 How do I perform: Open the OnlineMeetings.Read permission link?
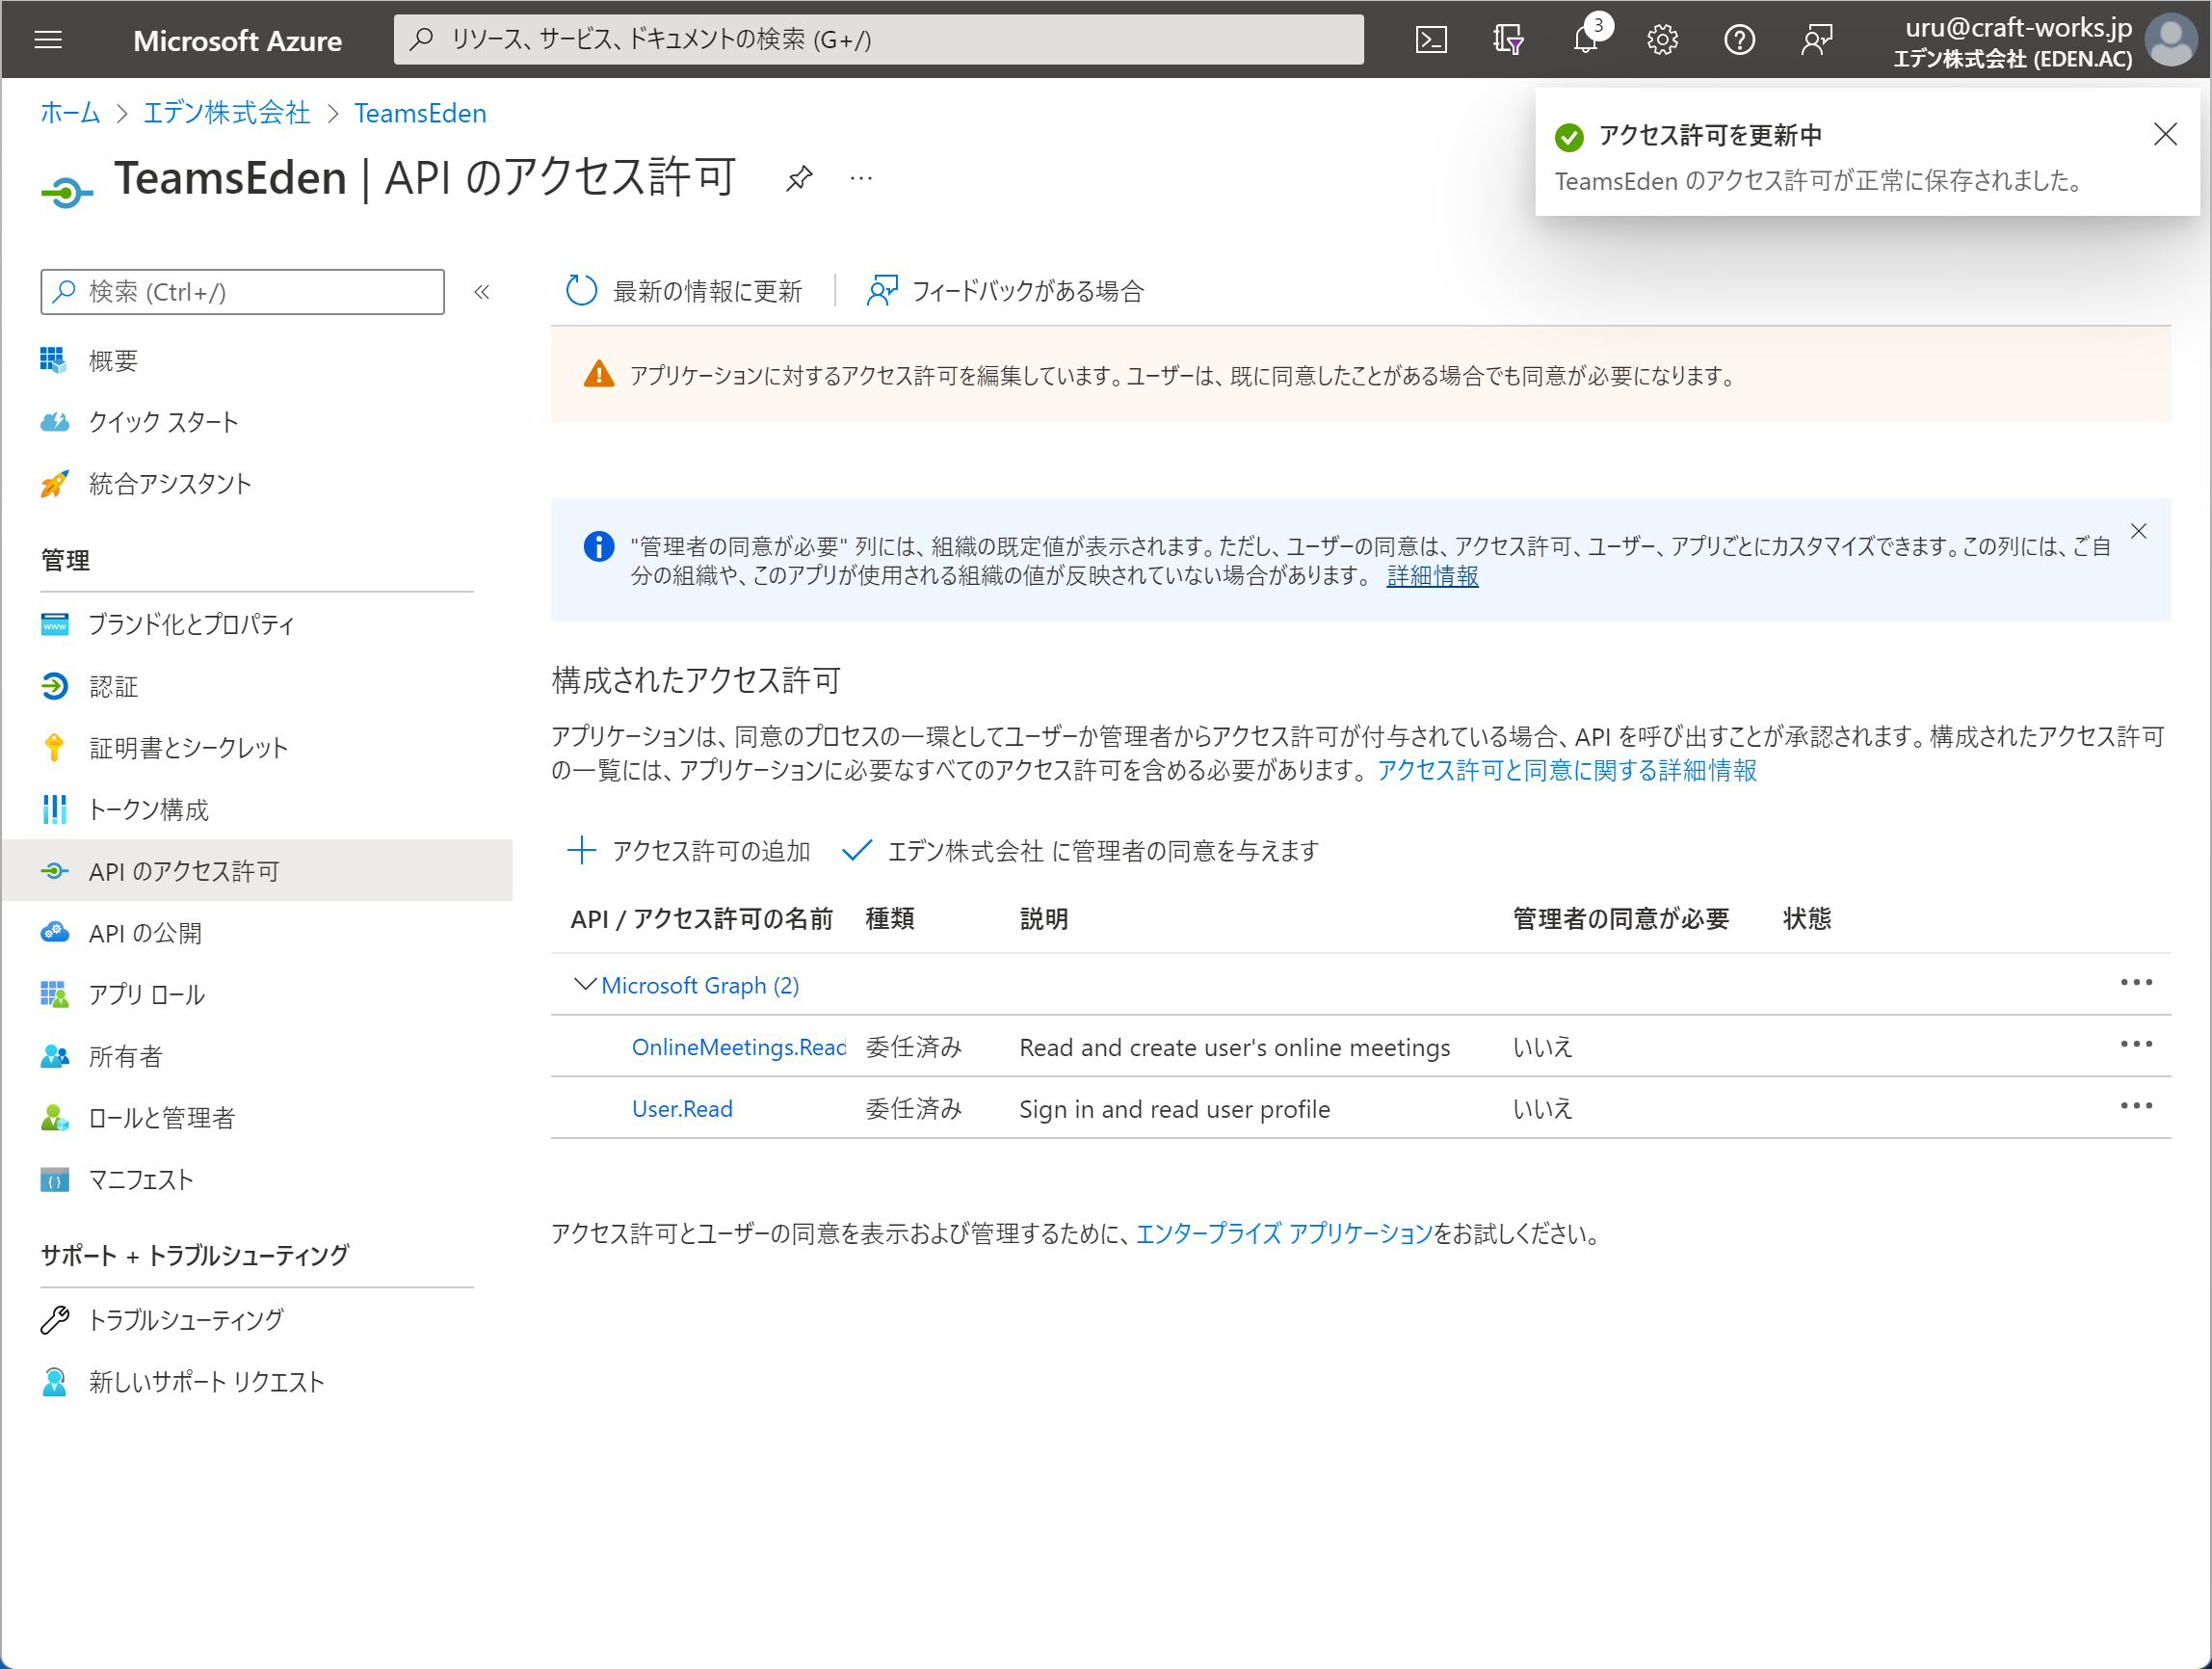739,1047
